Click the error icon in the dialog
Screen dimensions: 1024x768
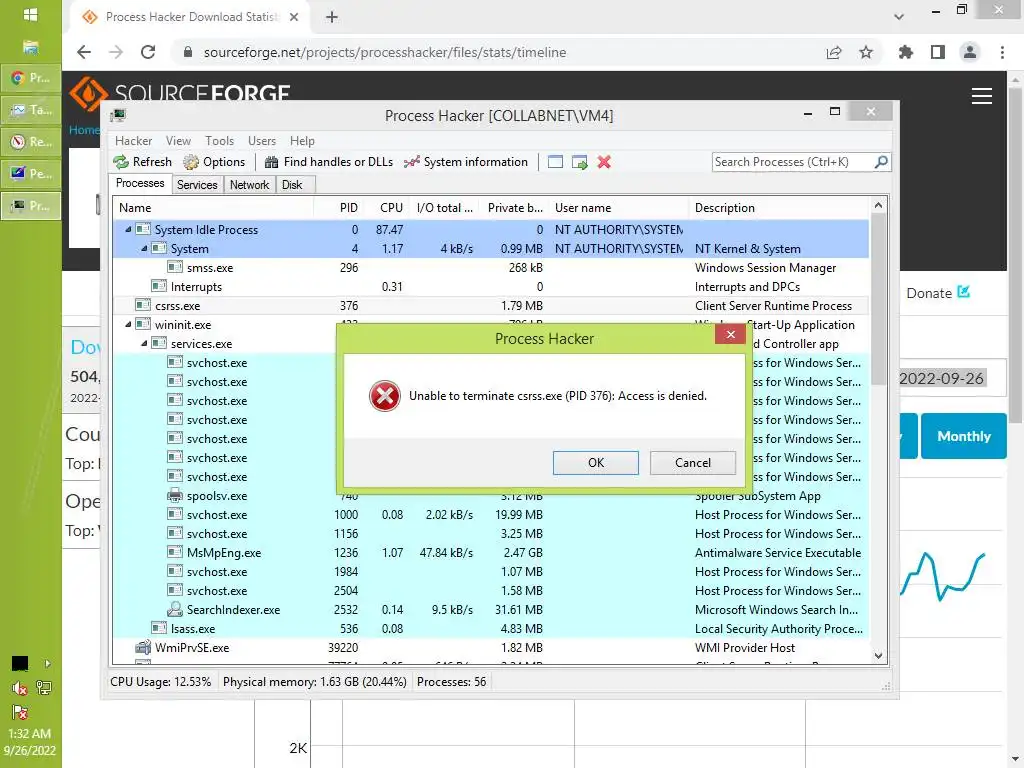coord(385,396)
